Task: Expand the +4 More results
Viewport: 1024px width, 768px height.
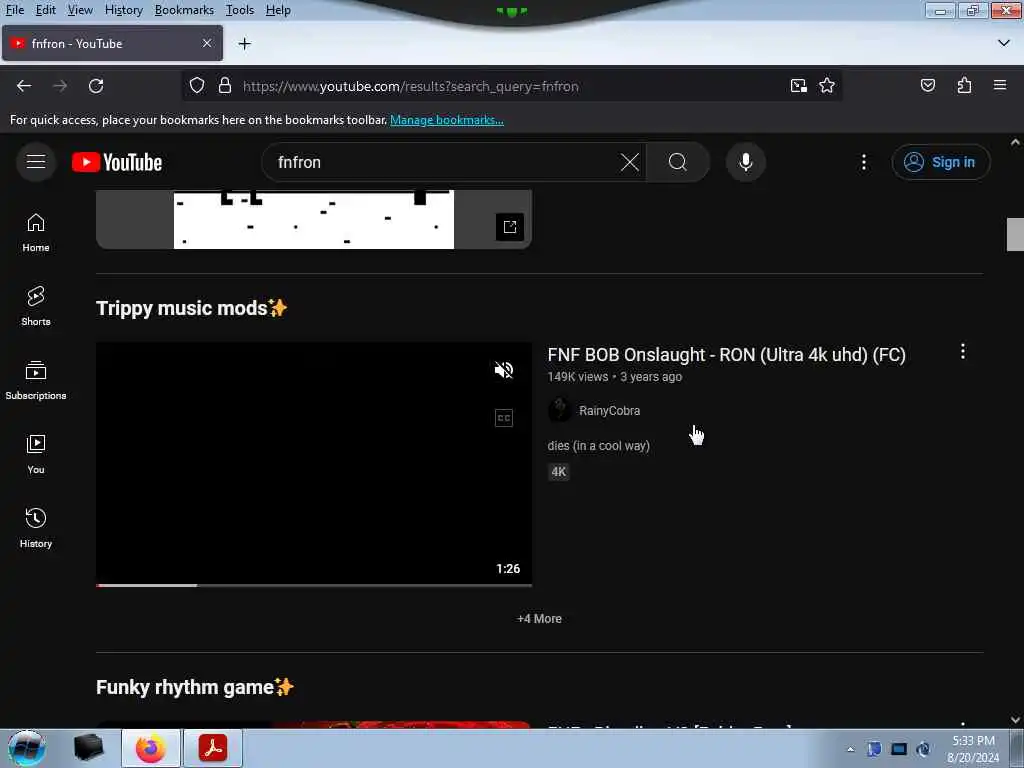Action: point(539,618)
